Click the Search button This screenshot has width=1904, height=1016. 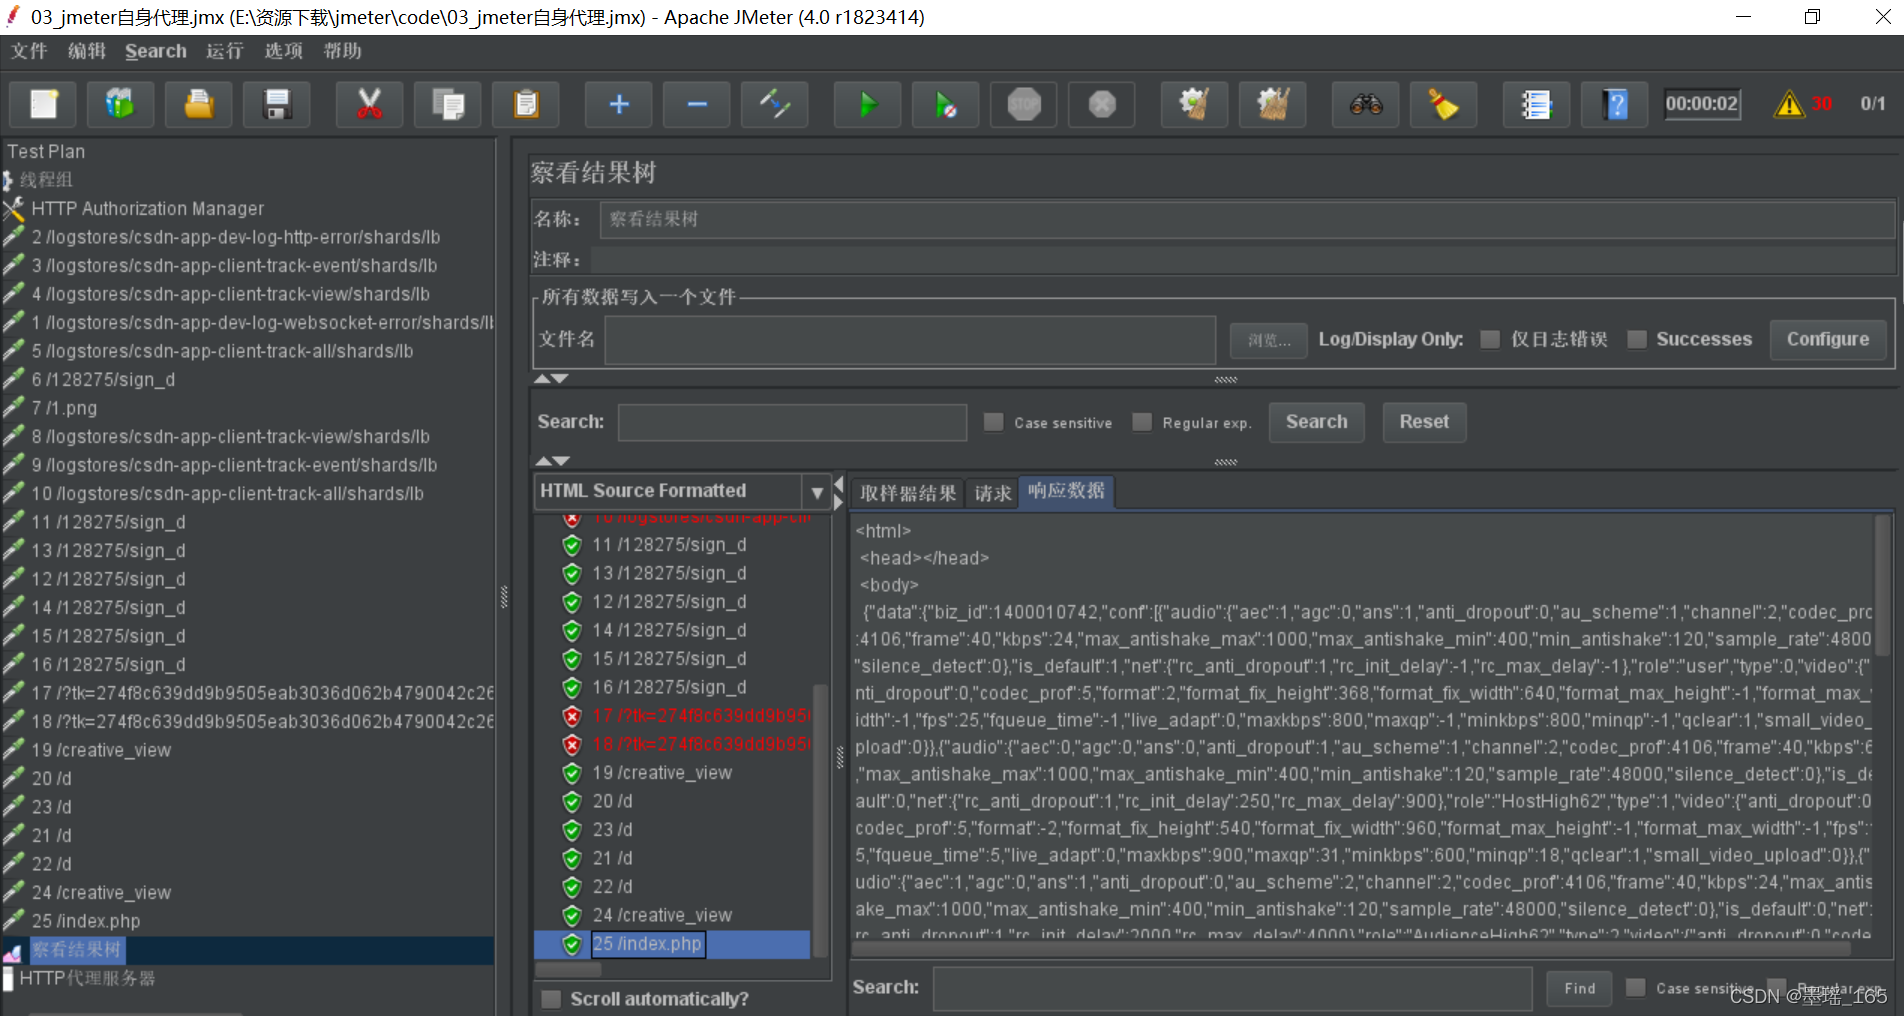(1316, 422)
